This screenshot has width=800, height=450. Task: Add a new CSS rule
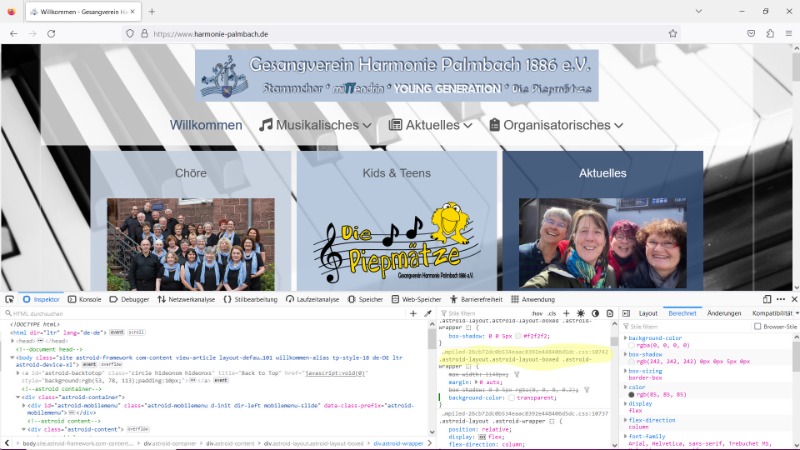click(x=566, y=313)
